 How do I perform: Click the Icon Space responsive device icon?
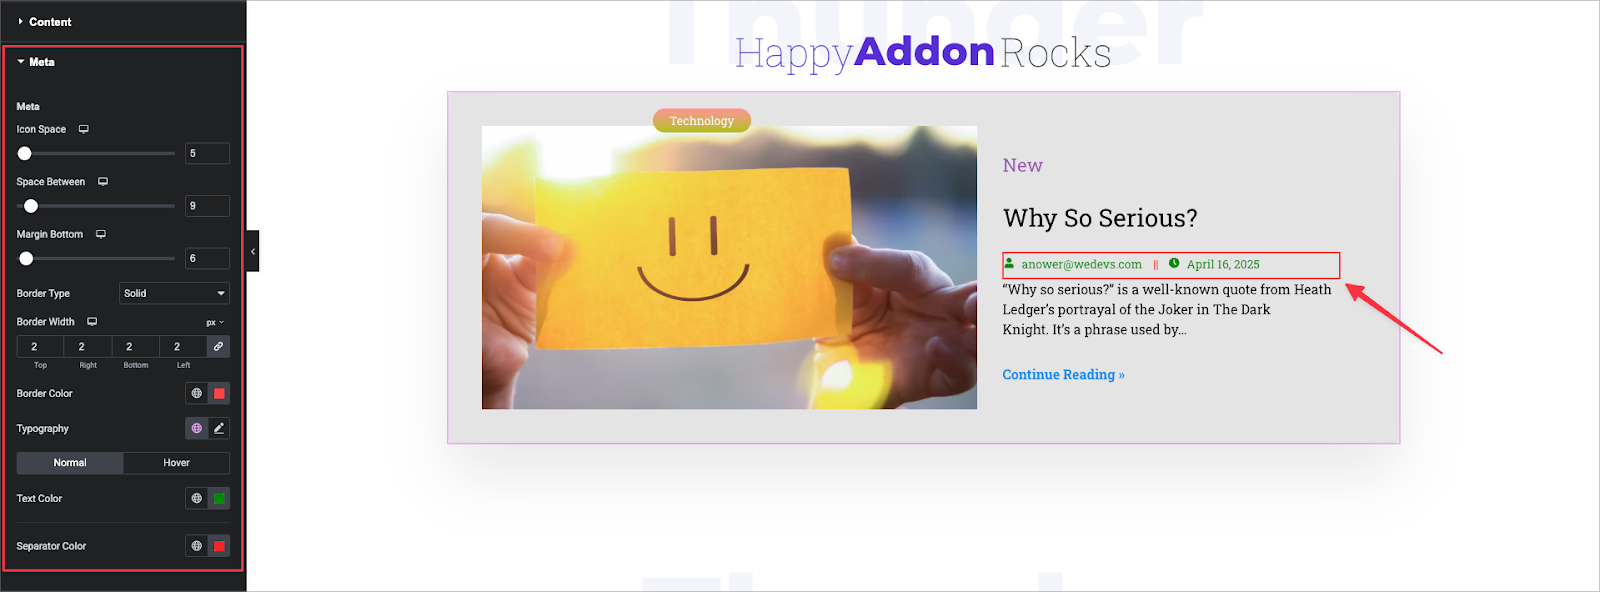pyautogui.click(x=84, y=129)
